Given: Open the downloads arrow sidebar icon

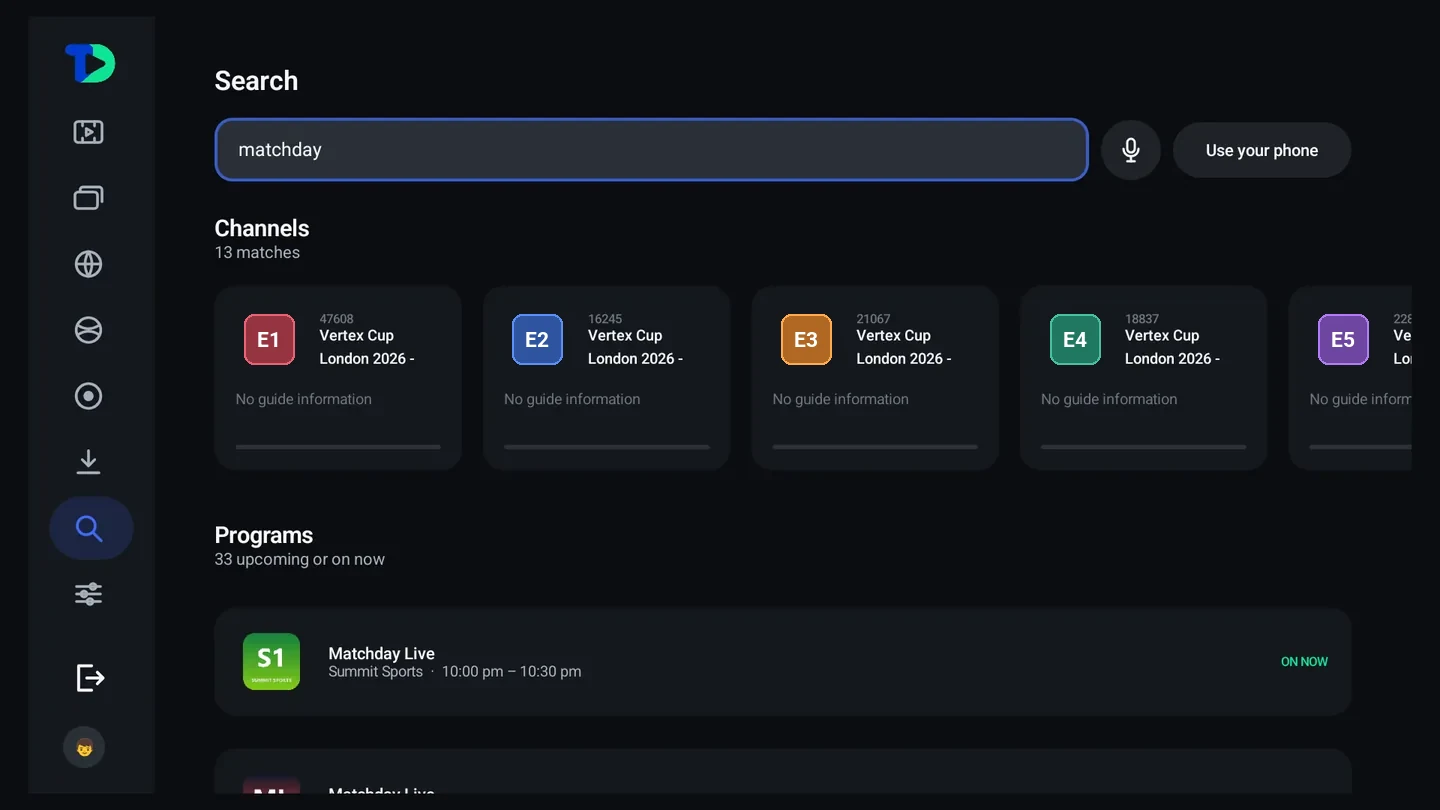Looking at the screenshot, I should tap(89, 462).
